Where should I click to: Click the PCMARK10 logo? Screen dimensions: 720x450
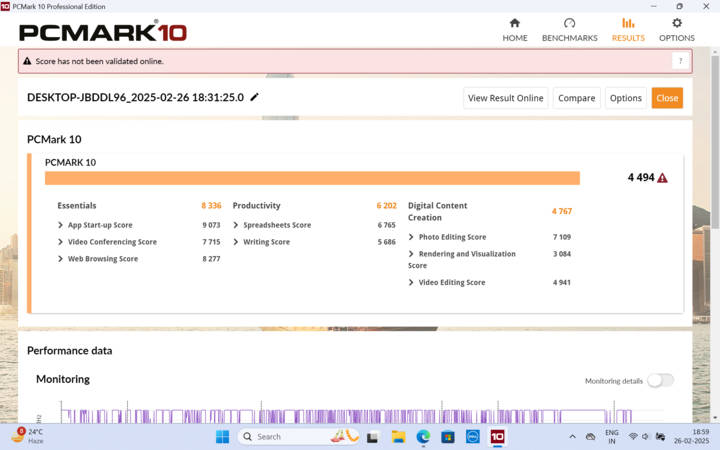103,32
